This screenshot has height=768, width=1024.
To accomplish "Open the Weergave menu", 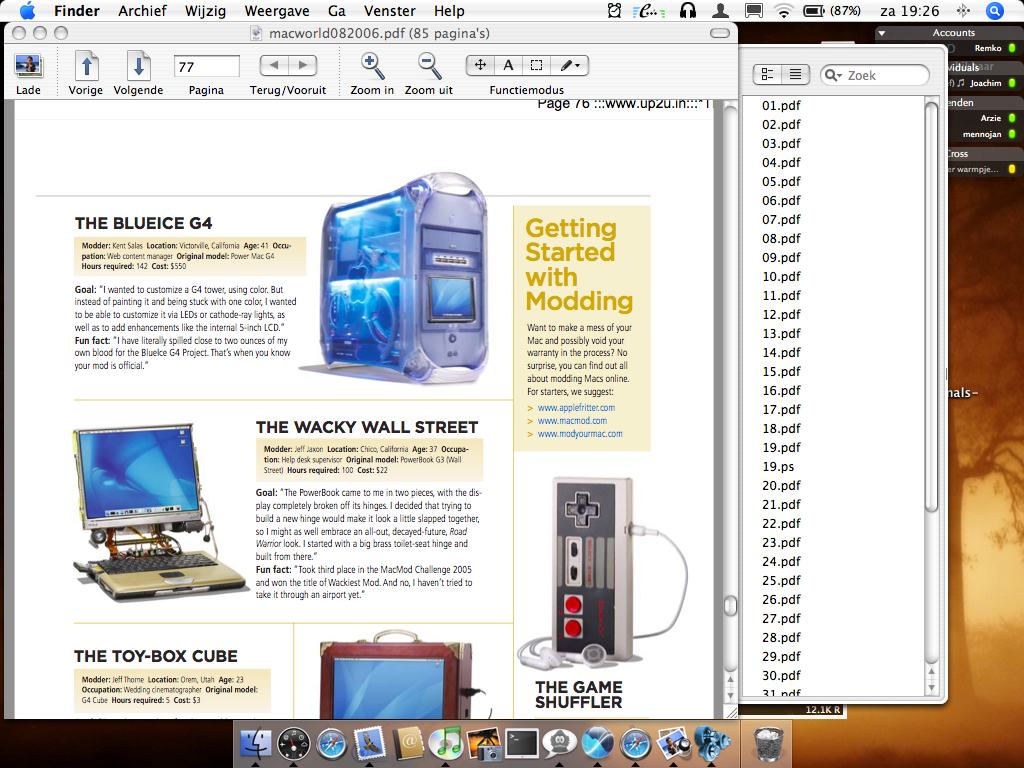I will coord(277,11).
